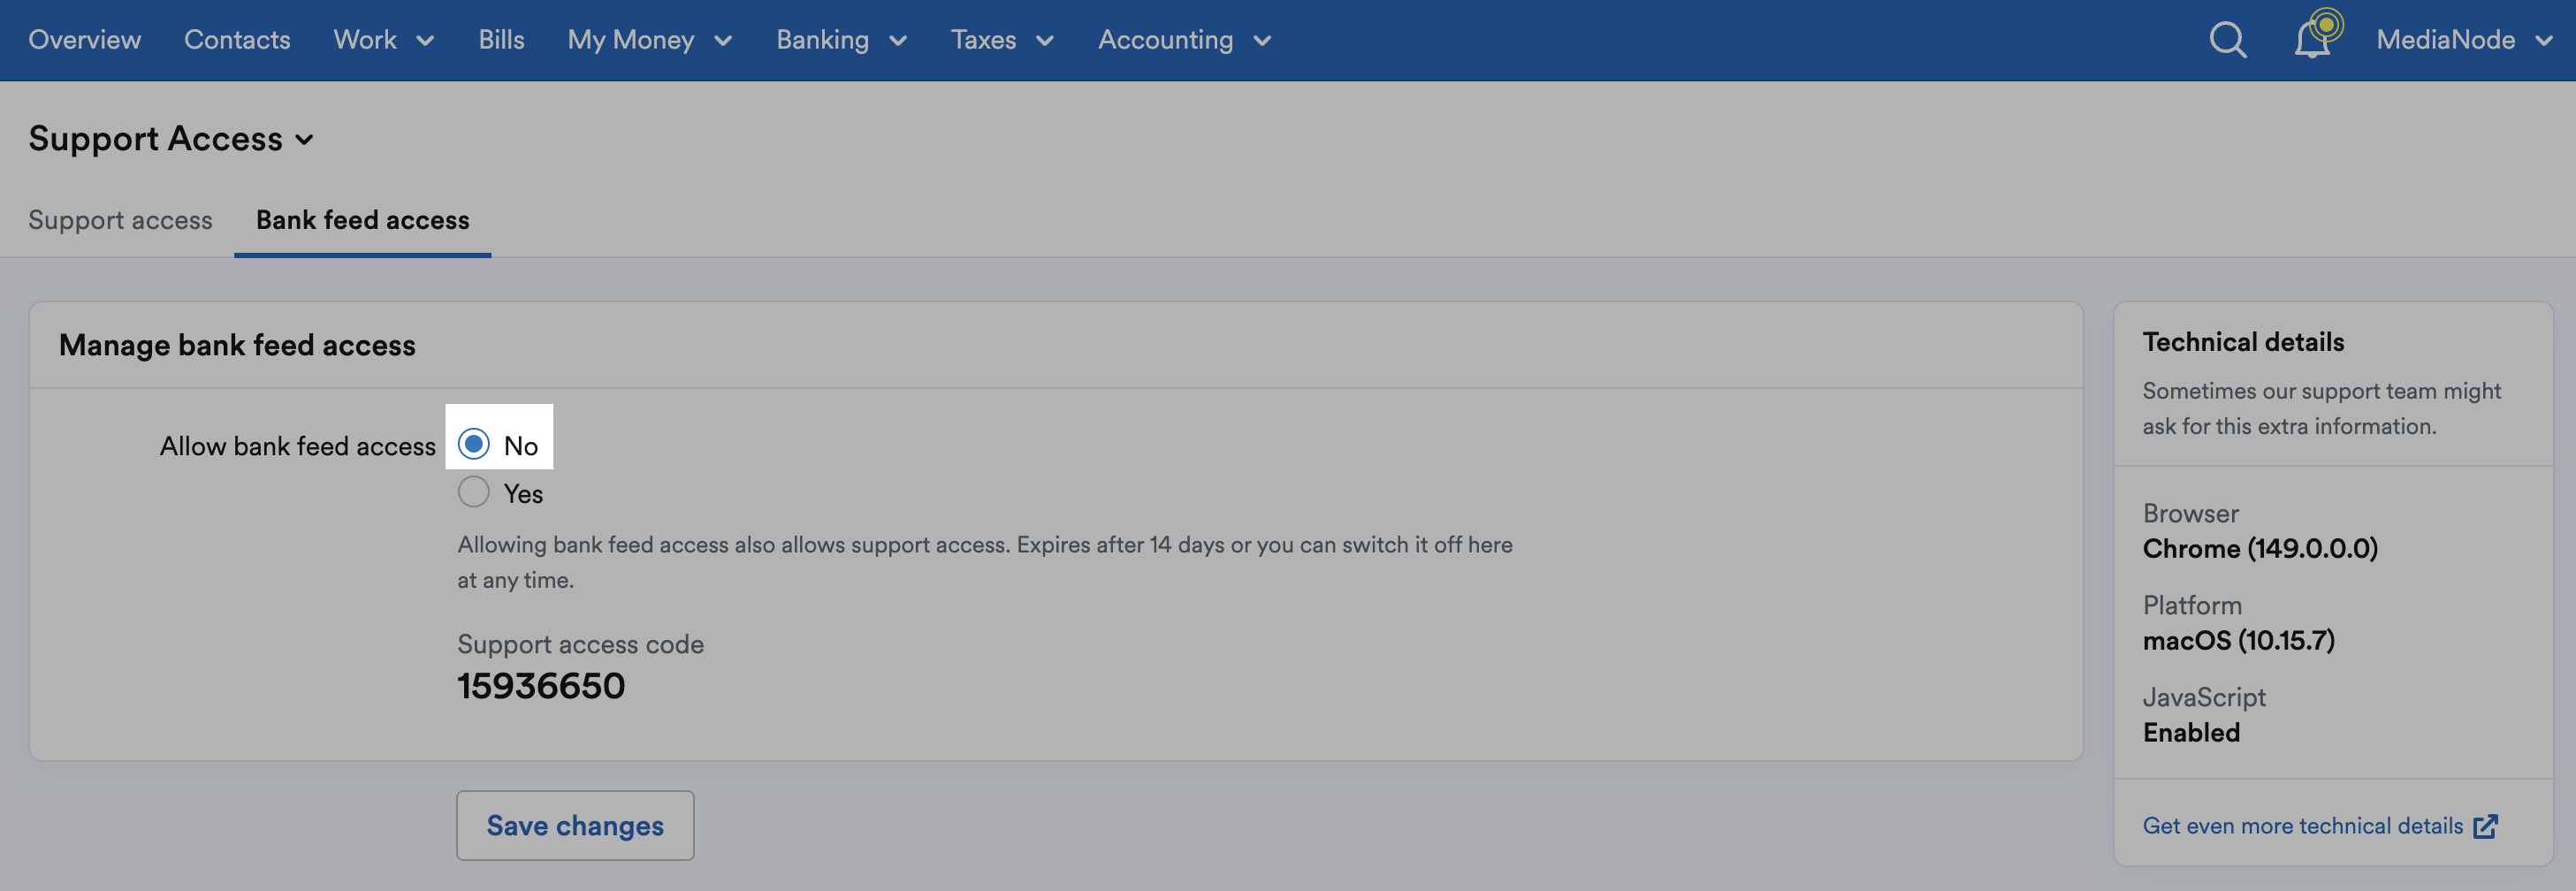The image size is (2576, 891).
Task: Open the MediaNode account dropdown
Action: [x=2463, y=40]
